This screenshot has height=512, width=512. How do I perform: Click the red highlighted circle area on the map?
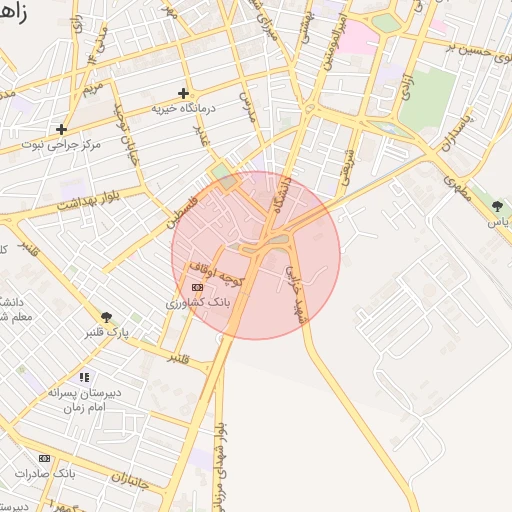point(256,256)
